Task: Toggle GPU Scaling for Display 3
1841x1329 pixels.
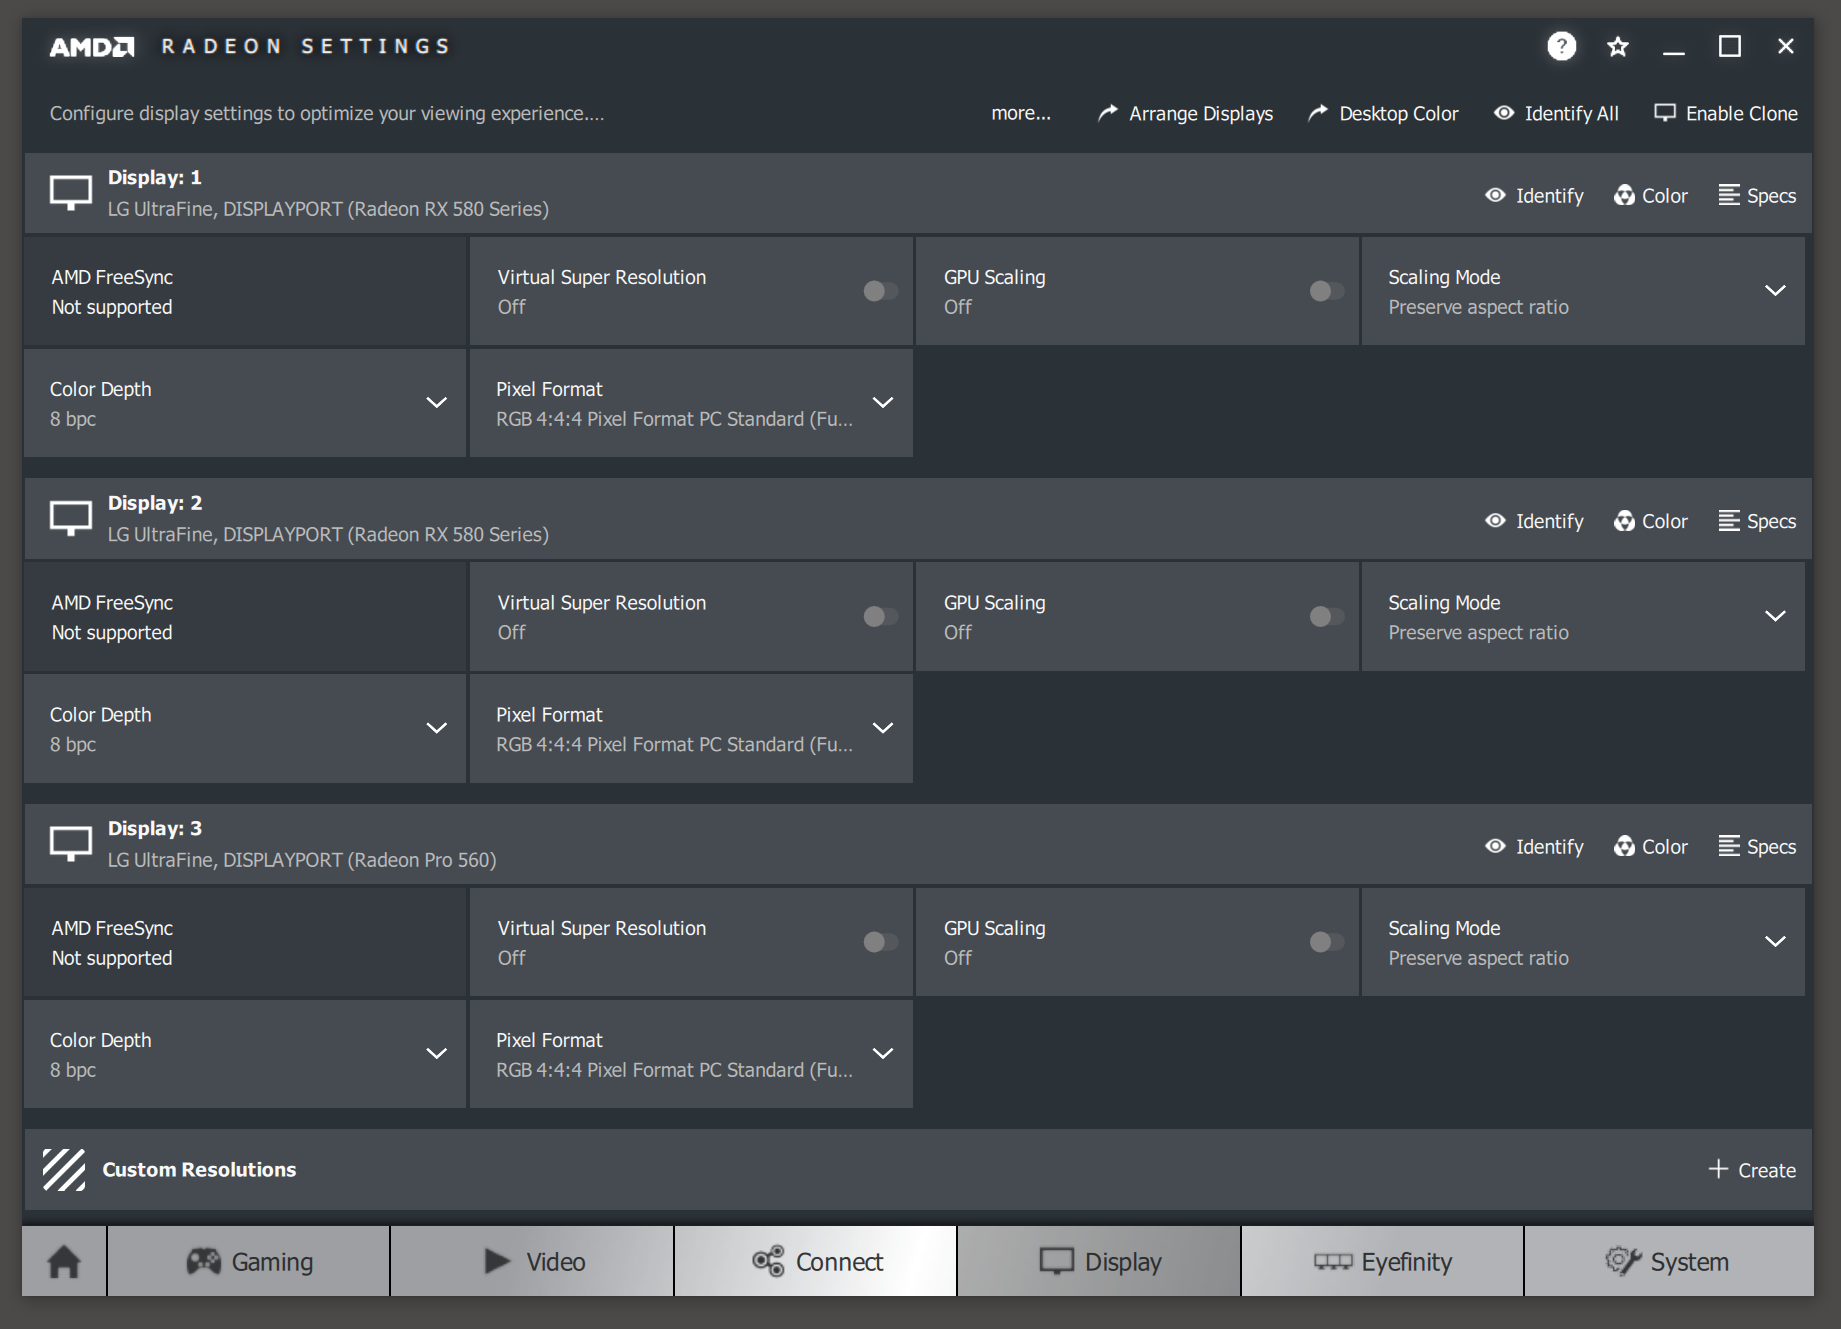Action: click(1327, 942)
